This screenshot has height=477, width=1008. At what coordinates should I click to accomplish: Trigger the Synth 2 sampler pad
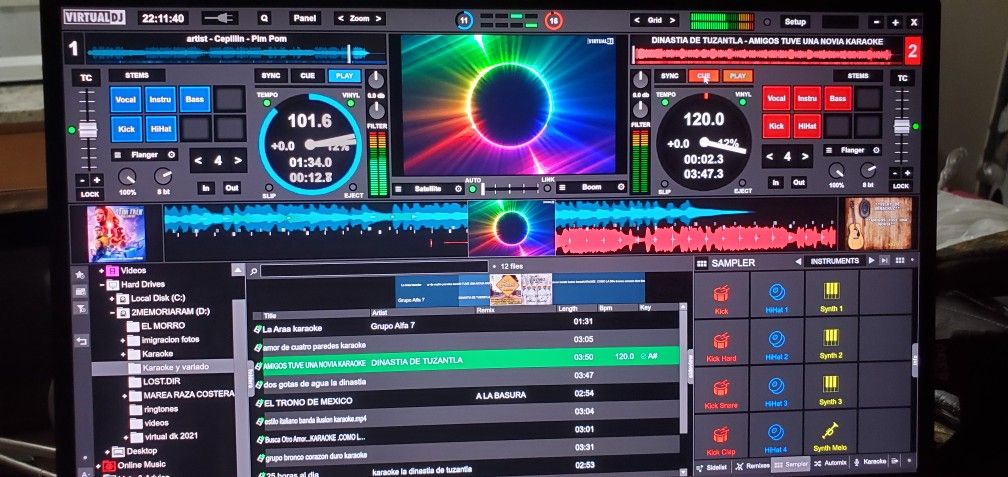tap(831, 343)
